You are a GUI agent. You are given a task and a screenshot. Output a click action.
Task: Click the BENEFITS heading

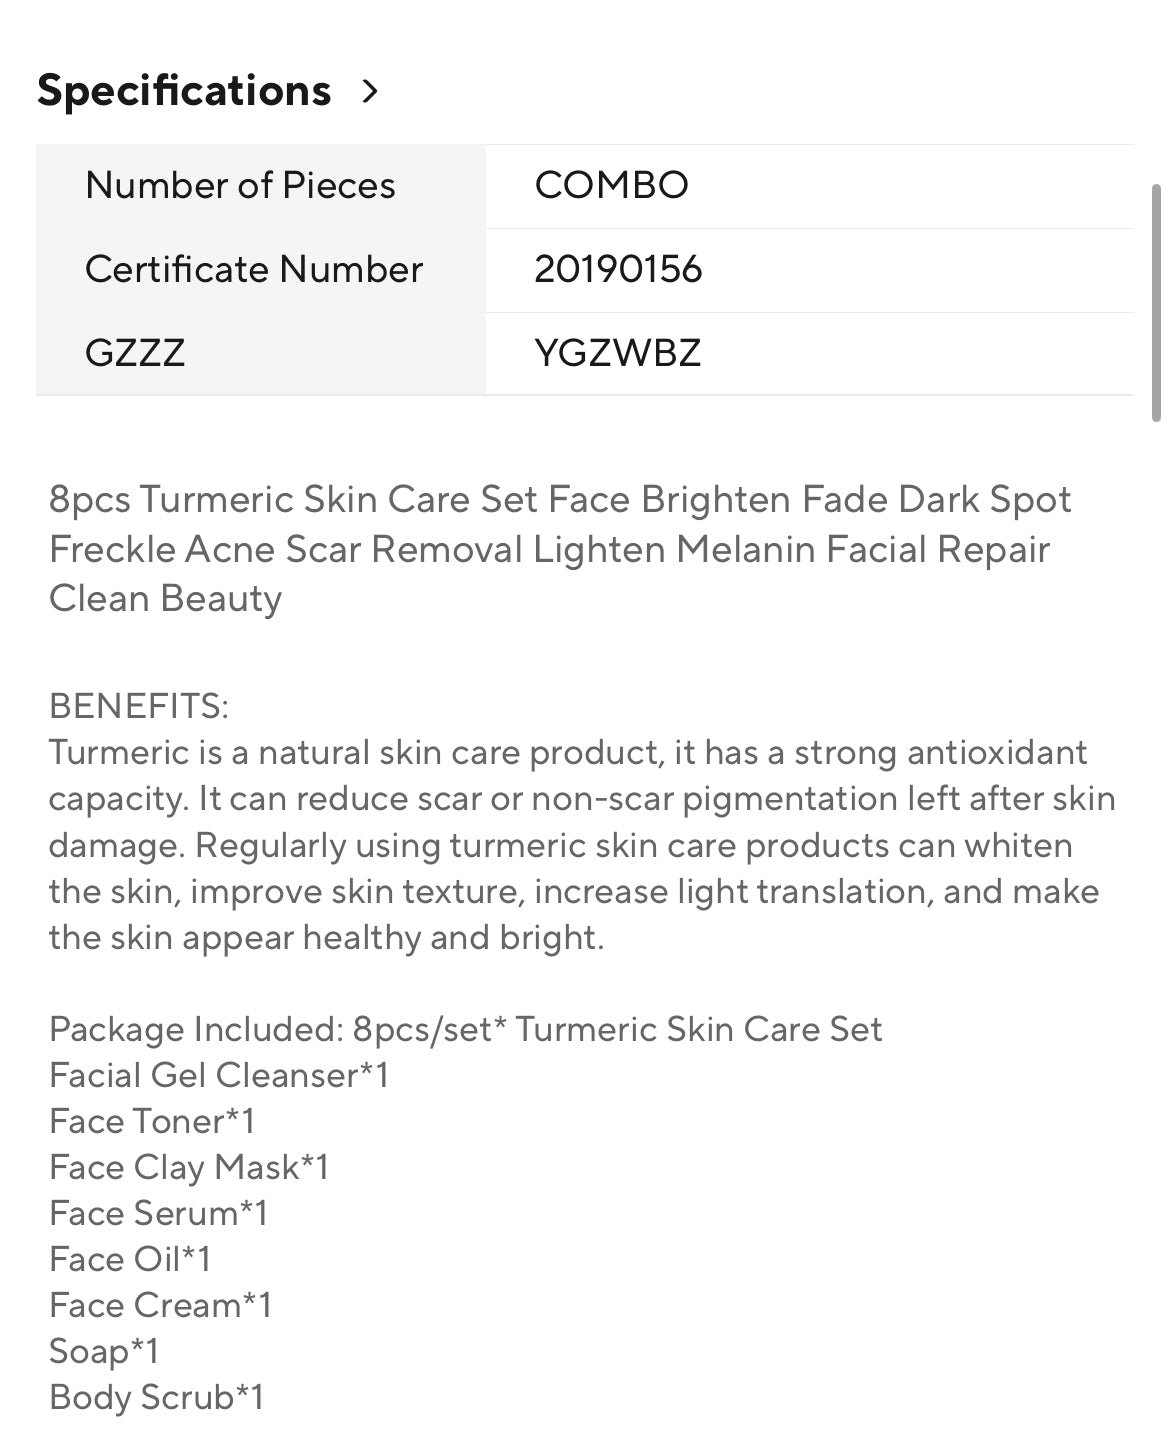[139, 707]
